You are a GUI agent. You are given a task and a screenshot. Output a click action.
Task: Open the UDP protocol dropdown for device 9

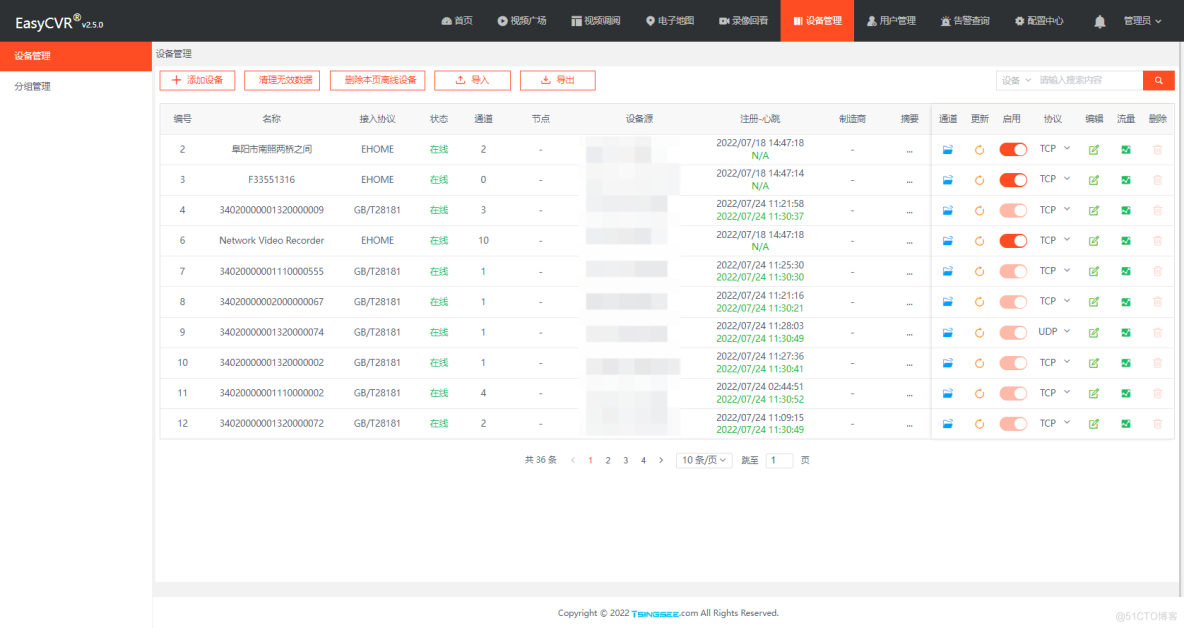point(1053,331)
